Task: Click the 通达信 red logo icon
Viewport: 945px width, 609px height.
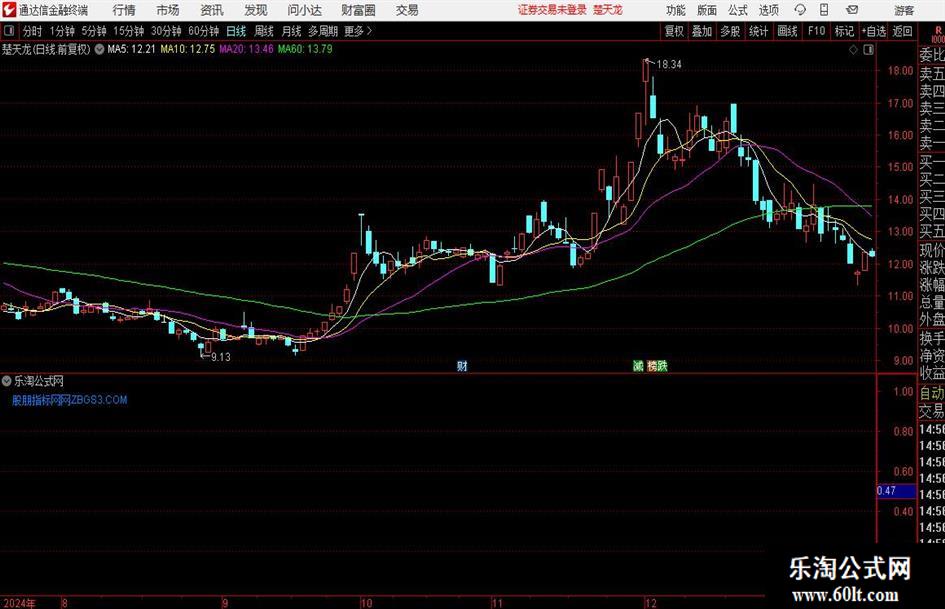Action: click(x=9, y=10)
